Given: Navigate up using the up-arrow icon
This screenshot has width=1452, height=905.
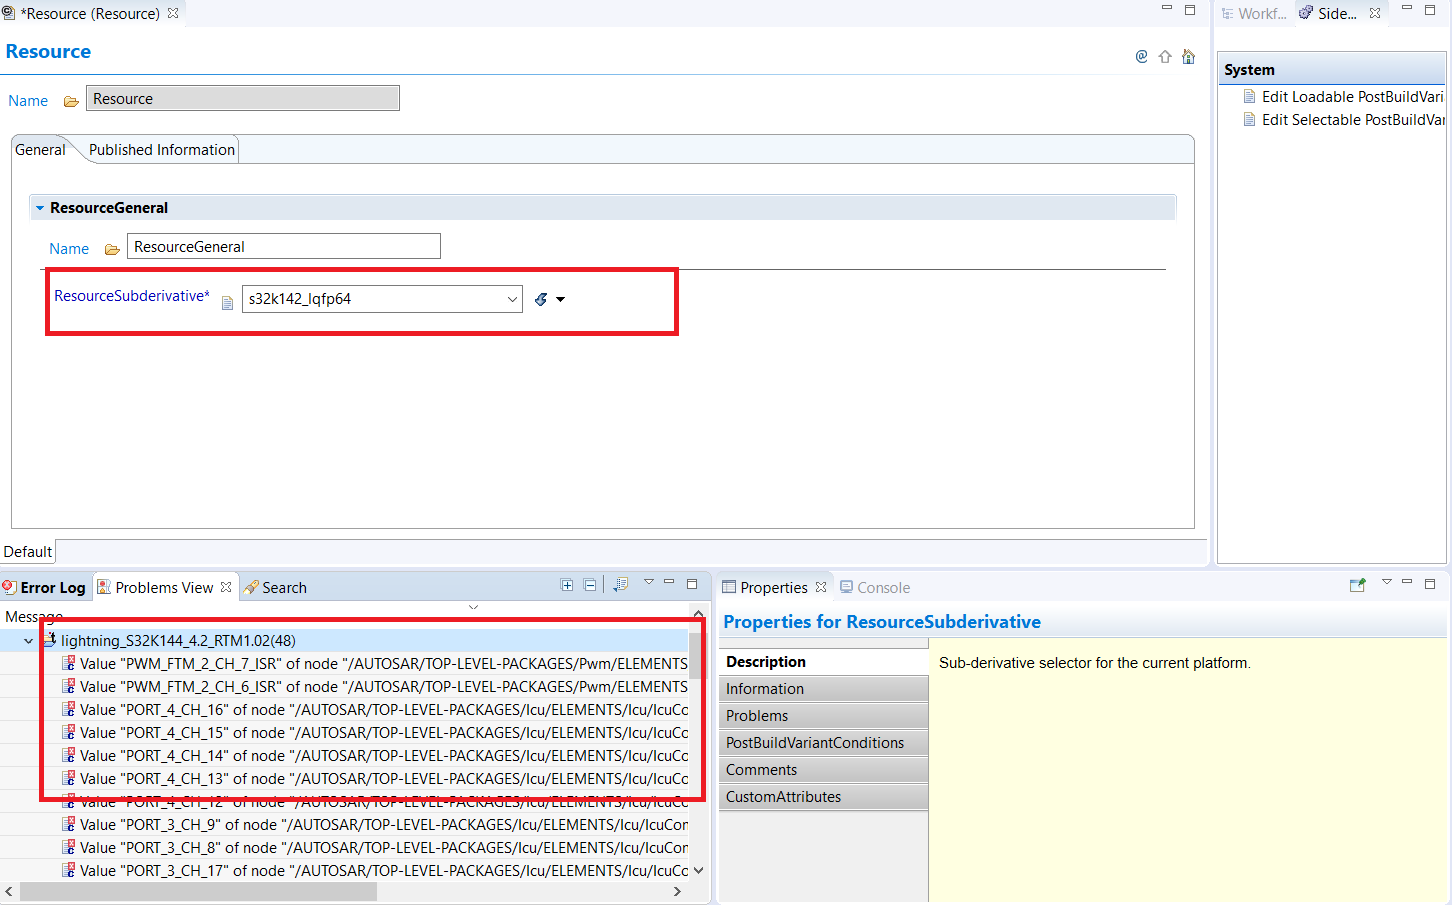Looking at the screenshot, I should 1165,57.
